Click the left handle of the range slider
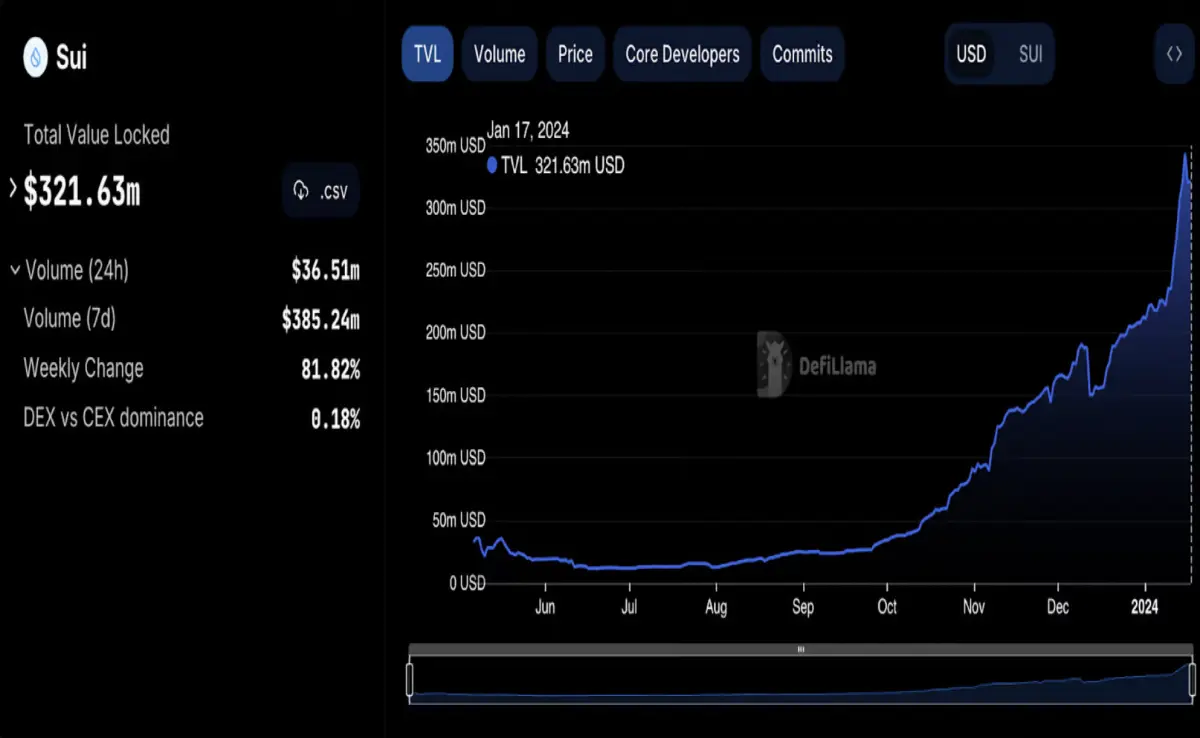The width and height of the screenshot is (1200, 738). click(x=409, y=679)
